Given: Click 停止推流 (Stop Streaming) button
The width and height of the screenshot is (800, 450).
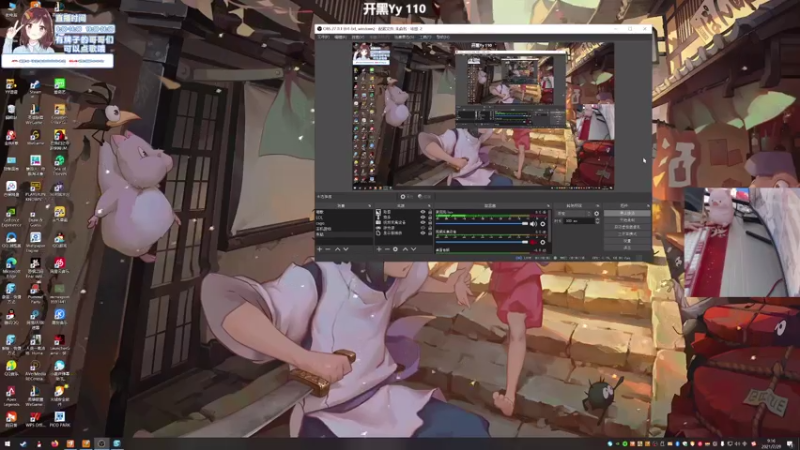Looking at the screenshot, I should tap(627, 213).
